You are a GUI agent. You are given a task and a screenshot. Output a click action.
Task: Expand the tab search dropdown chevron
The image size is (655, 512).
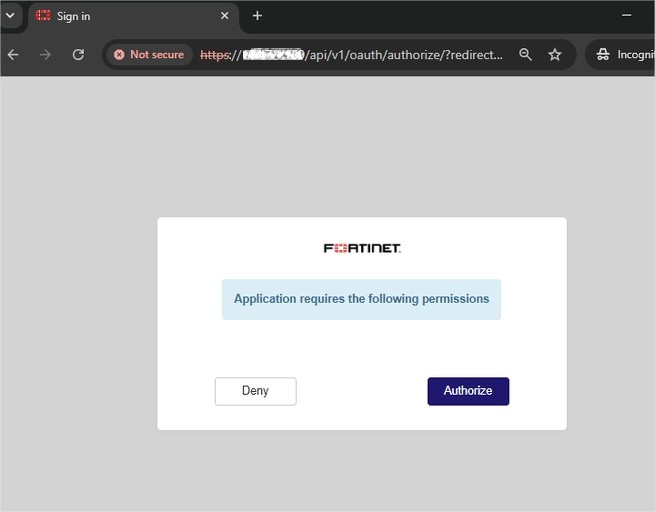pos(10,16)
